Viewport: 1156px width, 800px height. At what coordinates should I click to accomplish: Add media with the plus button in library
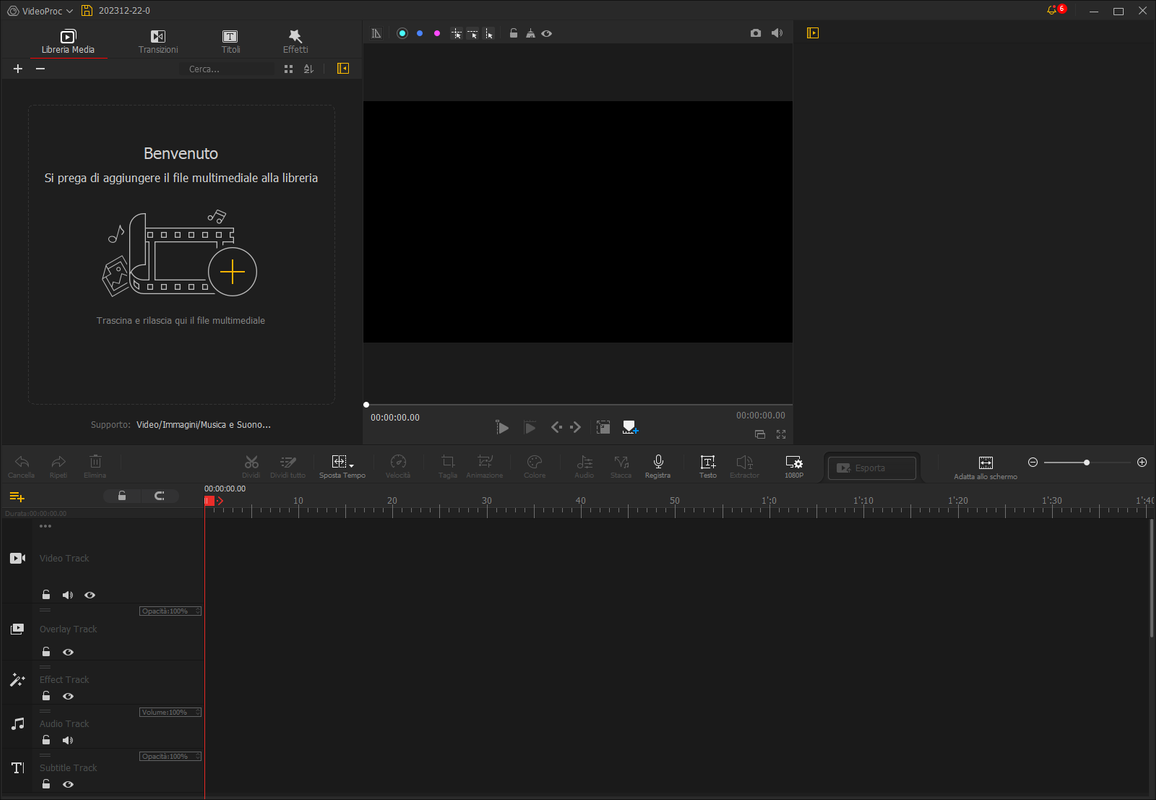(18, 69)
